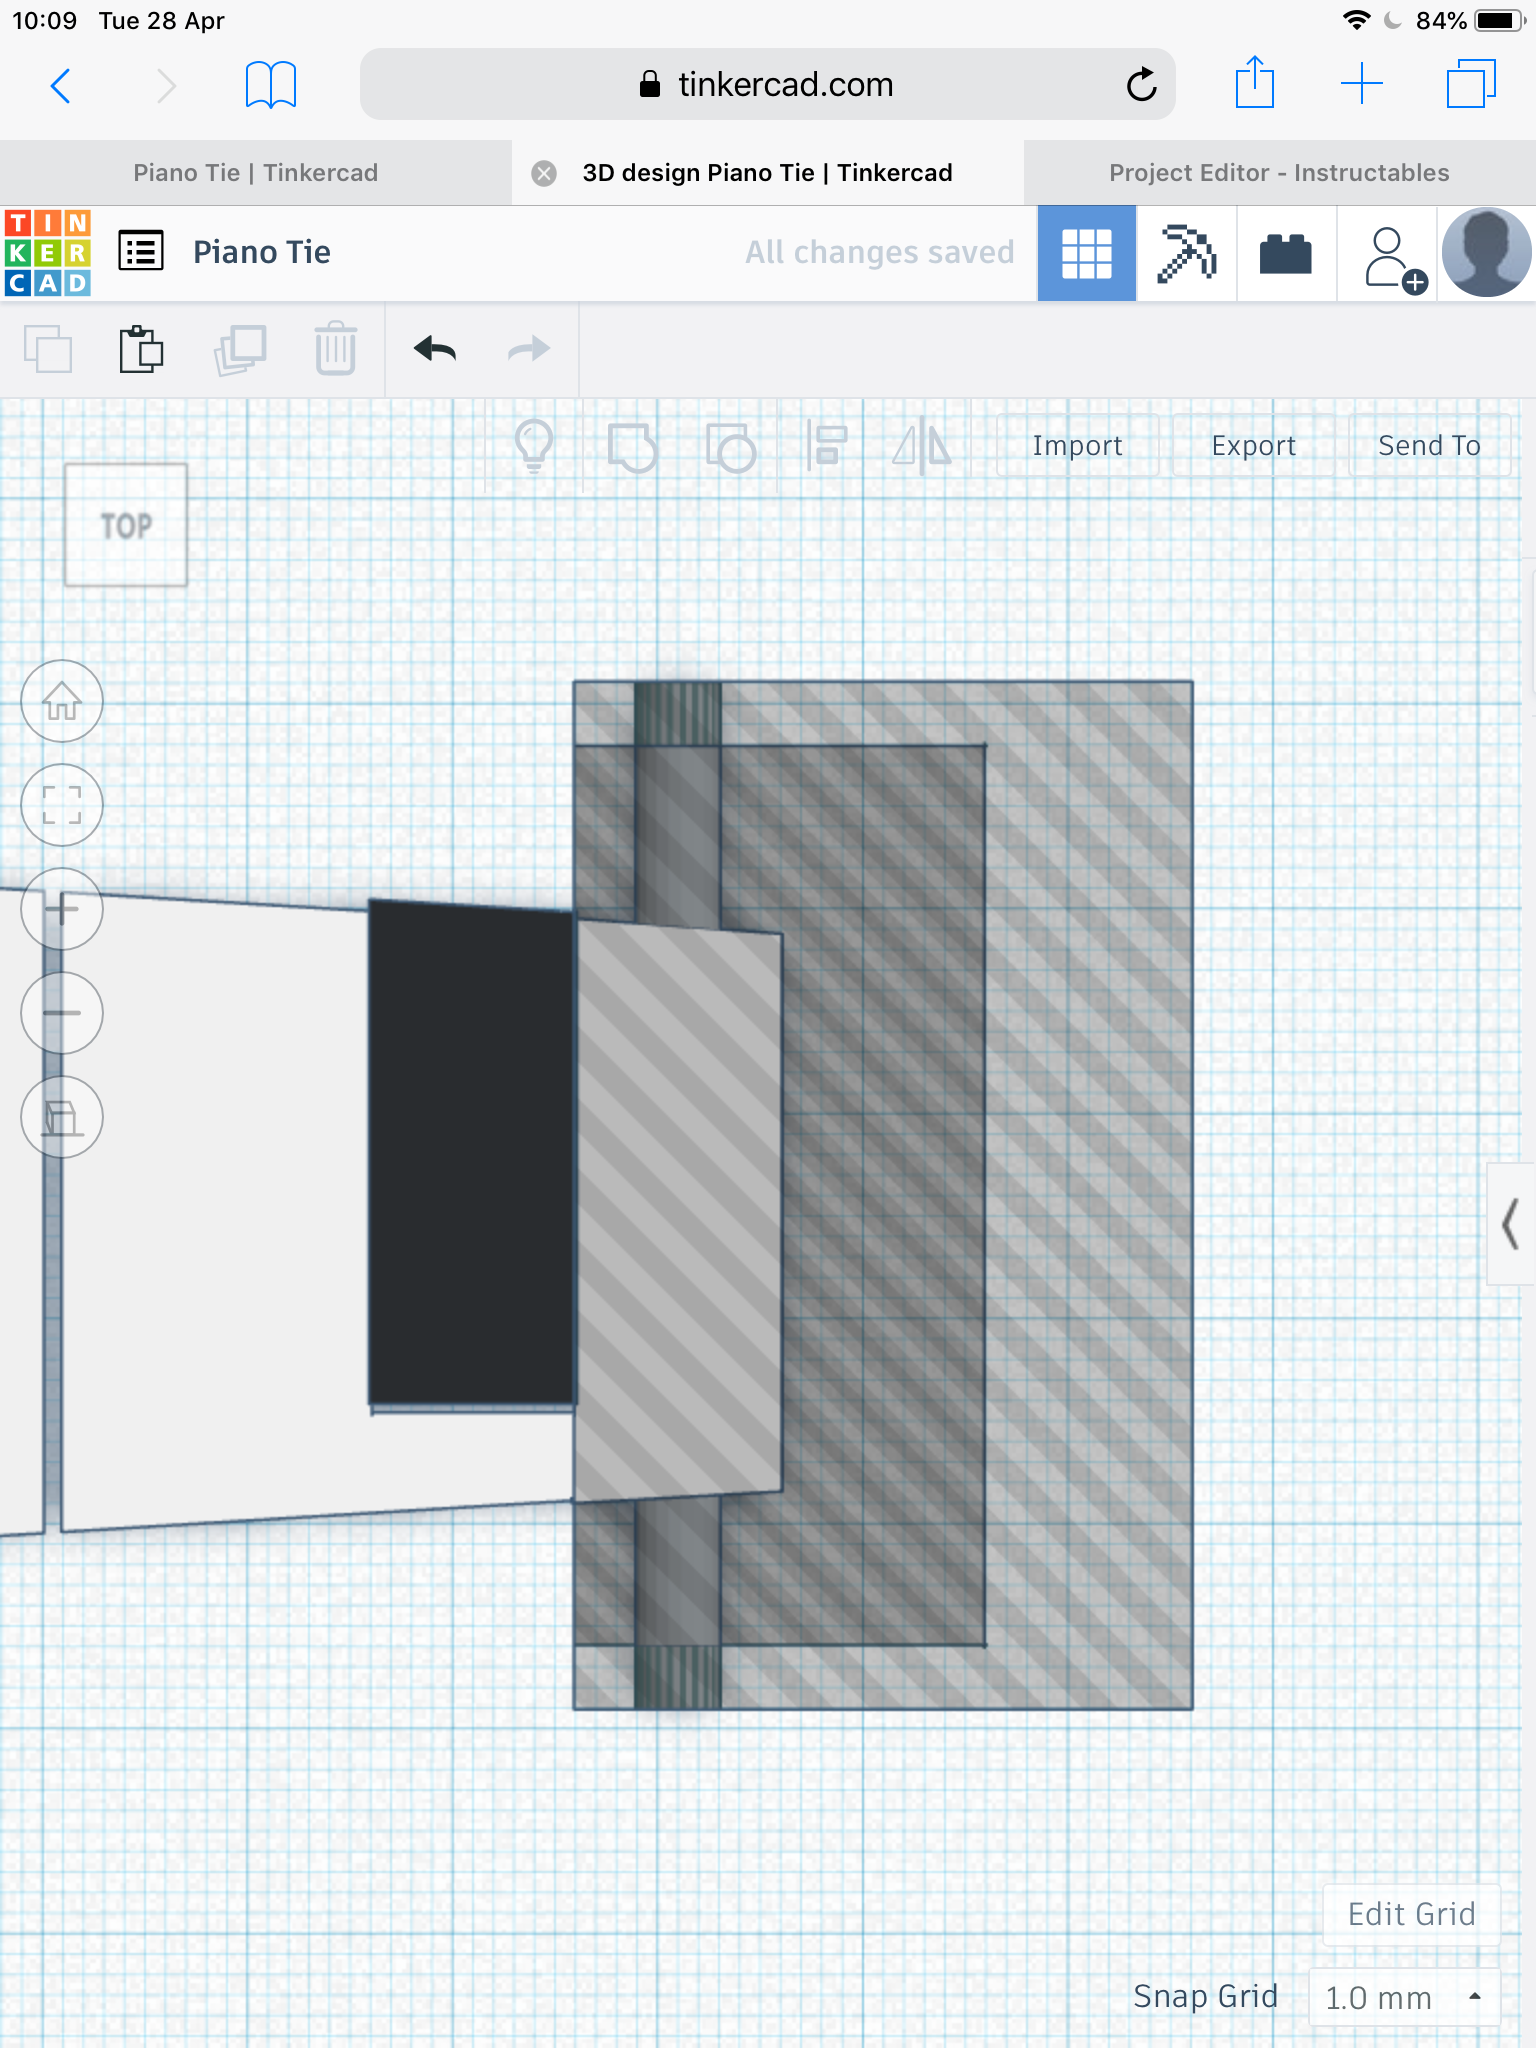Delete selection with trash icon

pyautogui.click(x=336, y=349)
